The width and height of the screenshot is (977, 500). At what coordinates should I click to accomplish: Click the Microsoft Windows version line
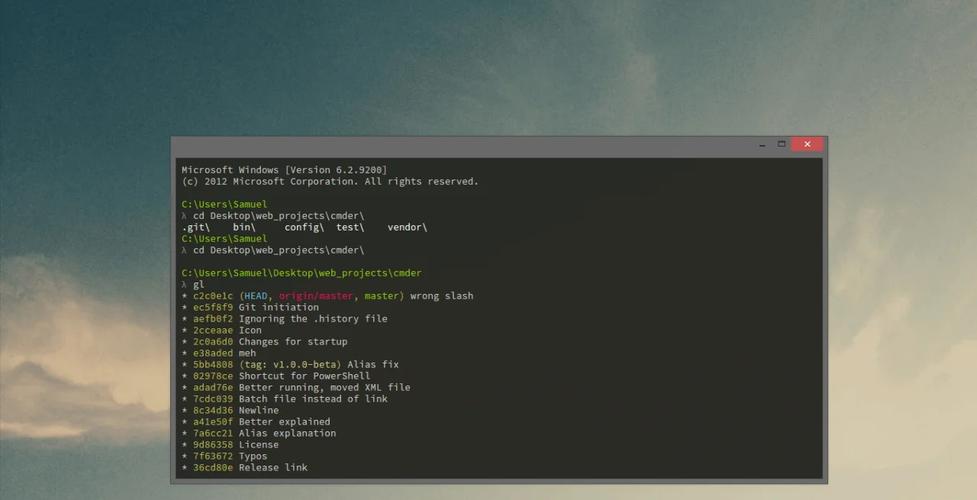coord(284,170)
